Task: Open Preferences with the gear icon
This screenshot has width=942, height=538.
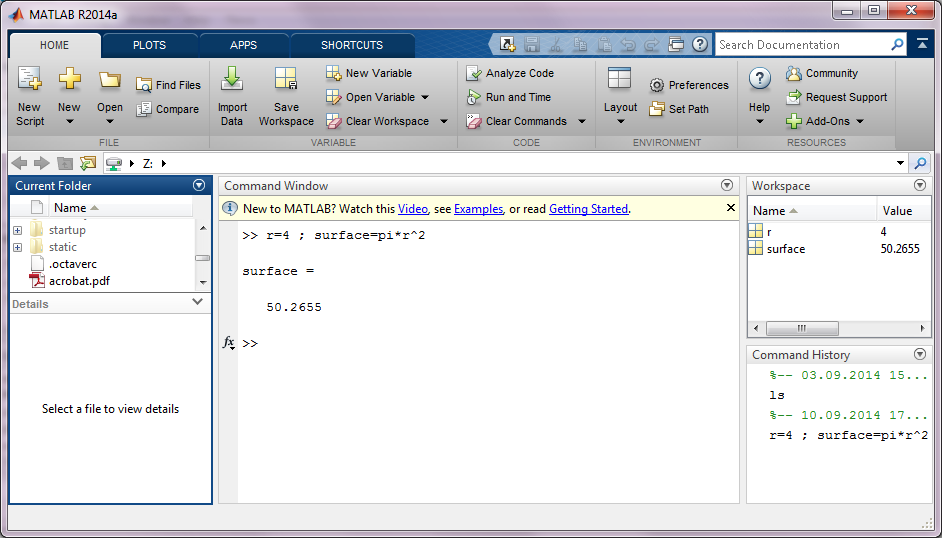Action: pos(657,86)
